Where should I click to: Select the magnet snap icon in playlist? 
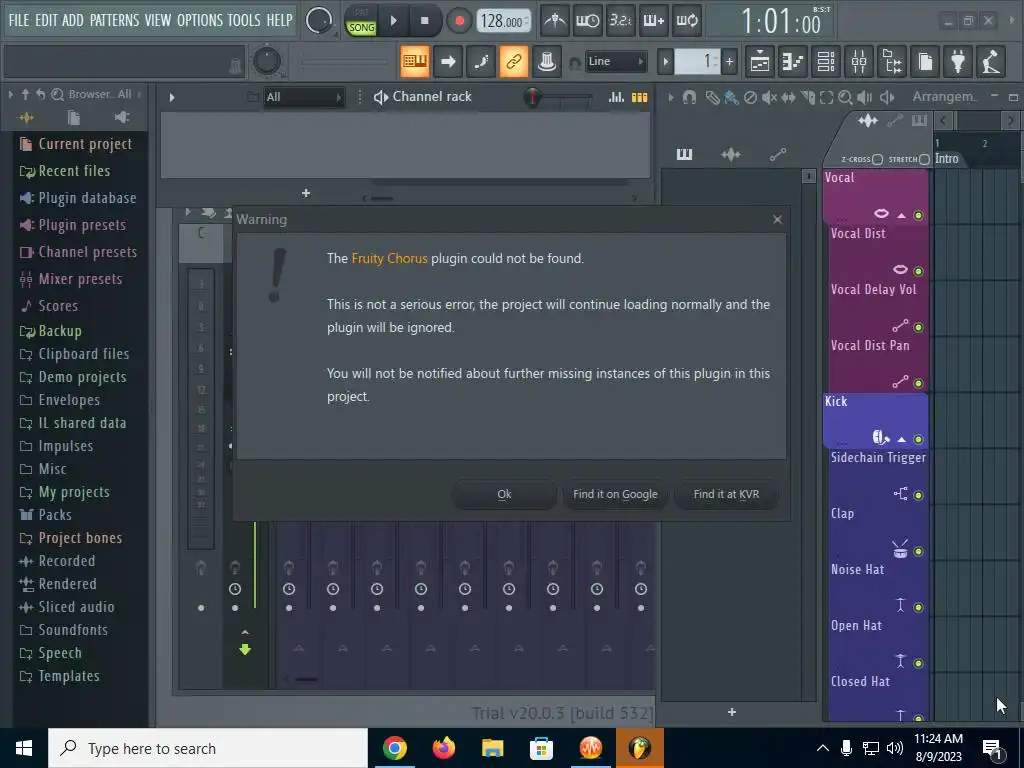(x=689, y=97)
